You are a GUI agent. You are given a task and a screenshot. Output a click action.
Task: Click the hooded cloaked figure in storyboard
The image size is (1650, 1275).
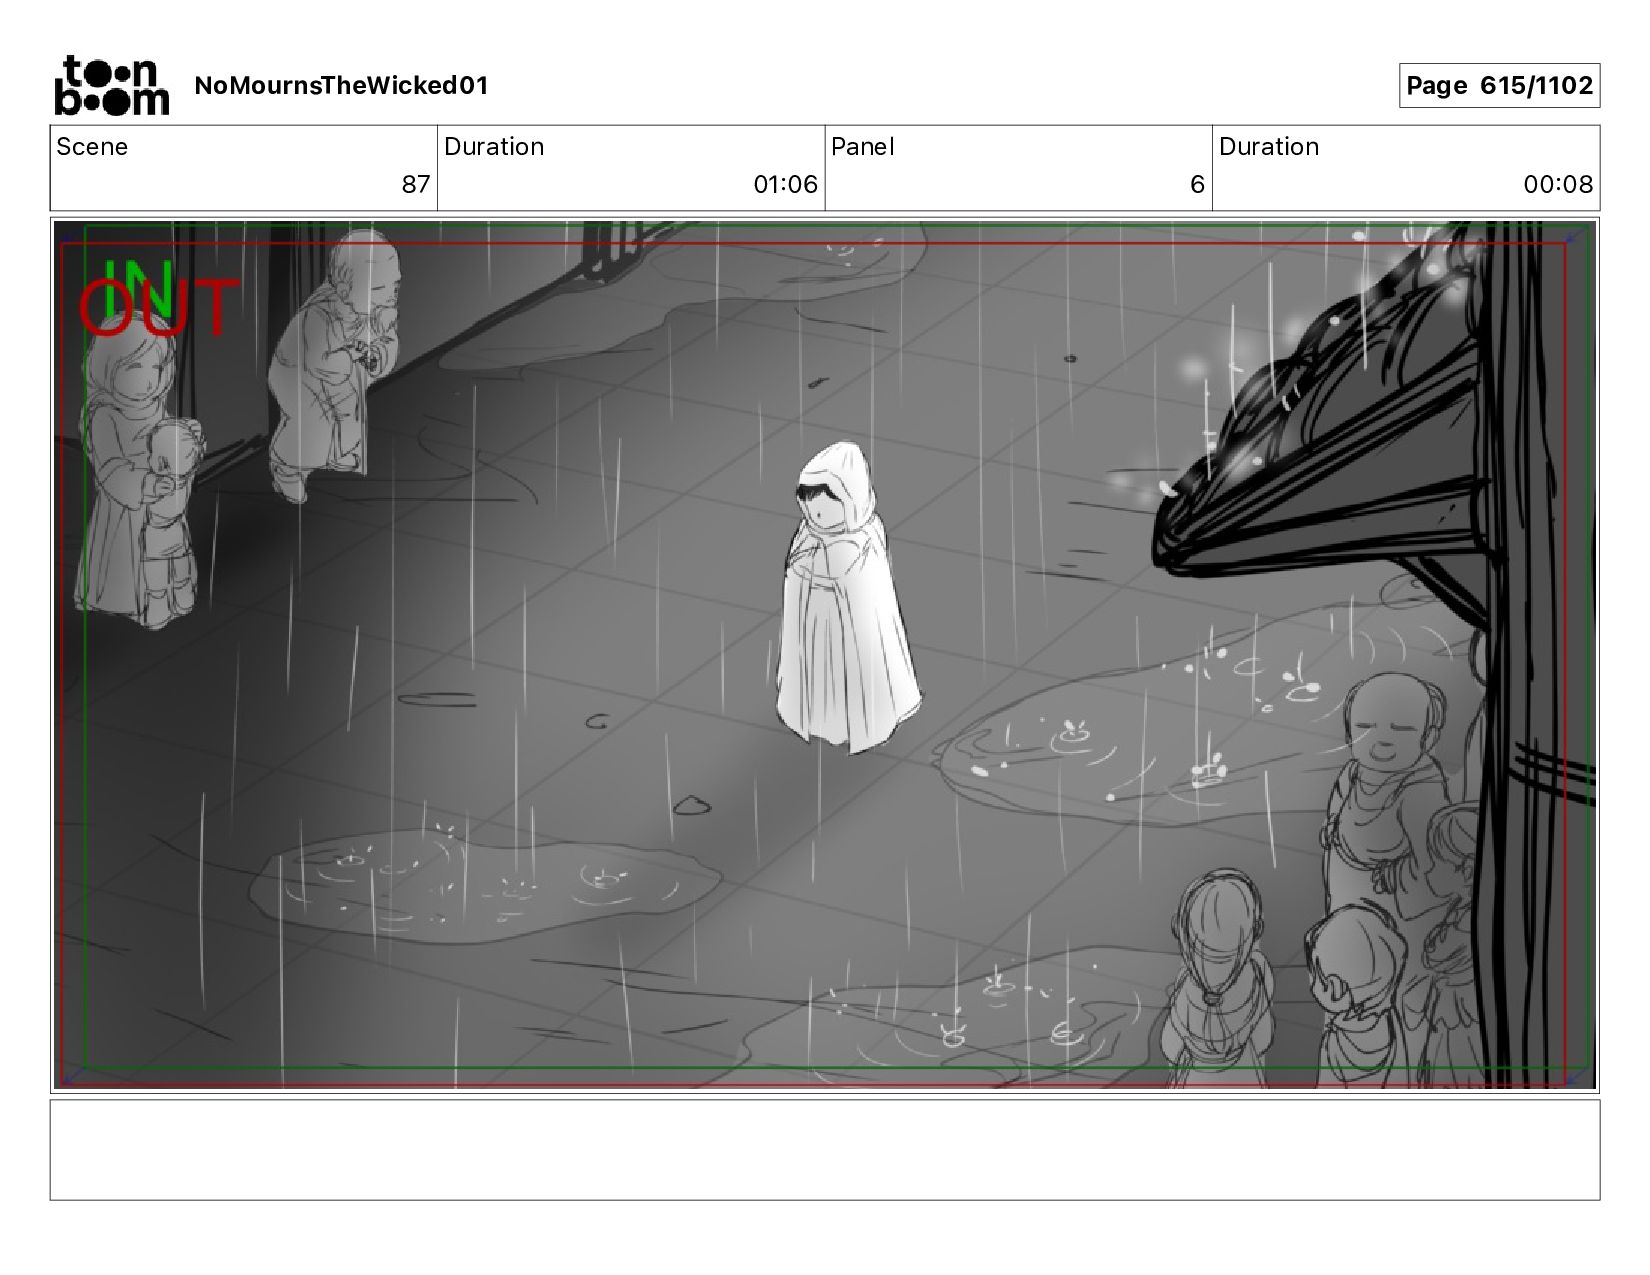[x=848, y=597]
